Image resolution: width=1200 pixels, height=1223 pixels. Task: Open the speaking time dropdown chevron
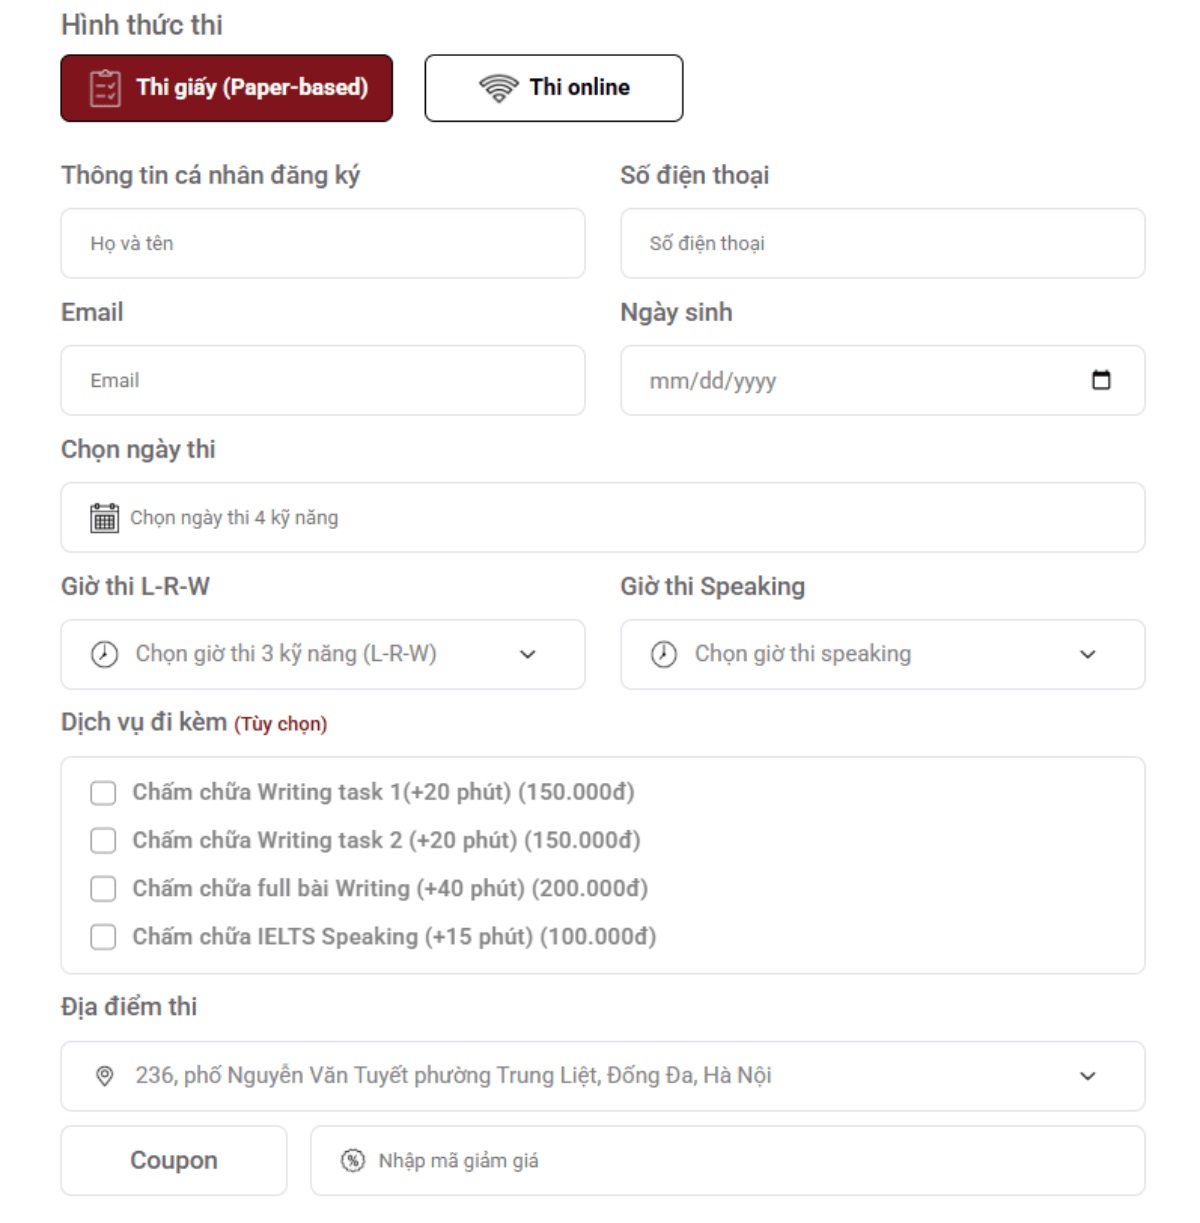(1088, 654)
